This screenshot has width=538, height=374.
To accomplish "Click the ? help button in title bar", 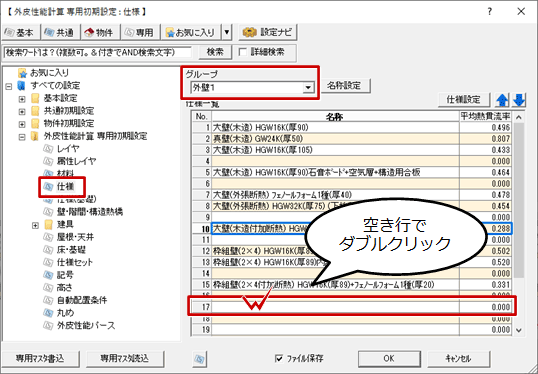I will click(x=490, y=12).
